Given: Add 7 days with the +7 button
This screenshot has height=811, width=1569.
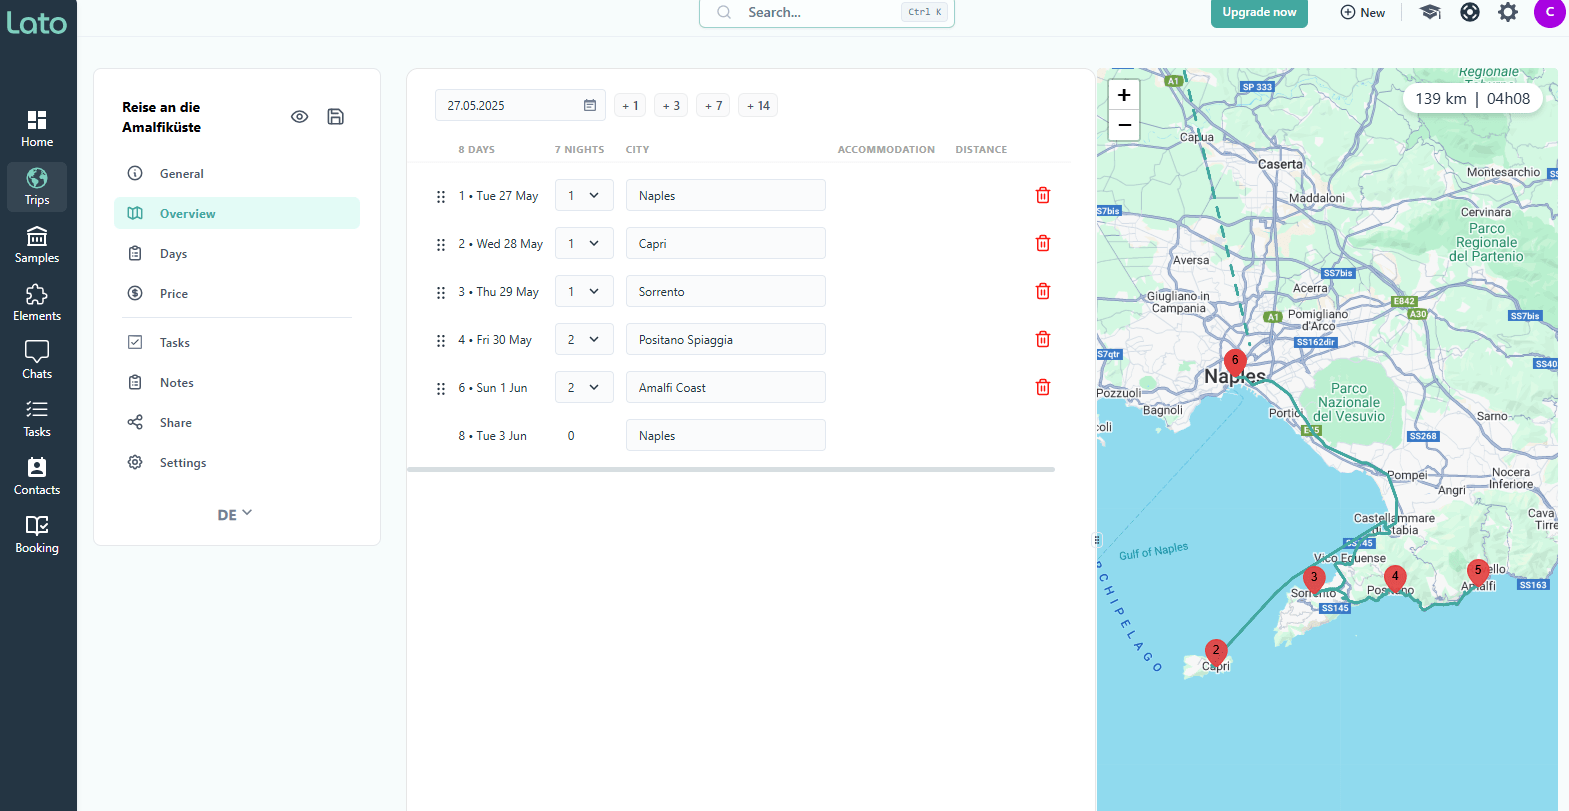Looking at the screenshot, I should click(713, 106).
